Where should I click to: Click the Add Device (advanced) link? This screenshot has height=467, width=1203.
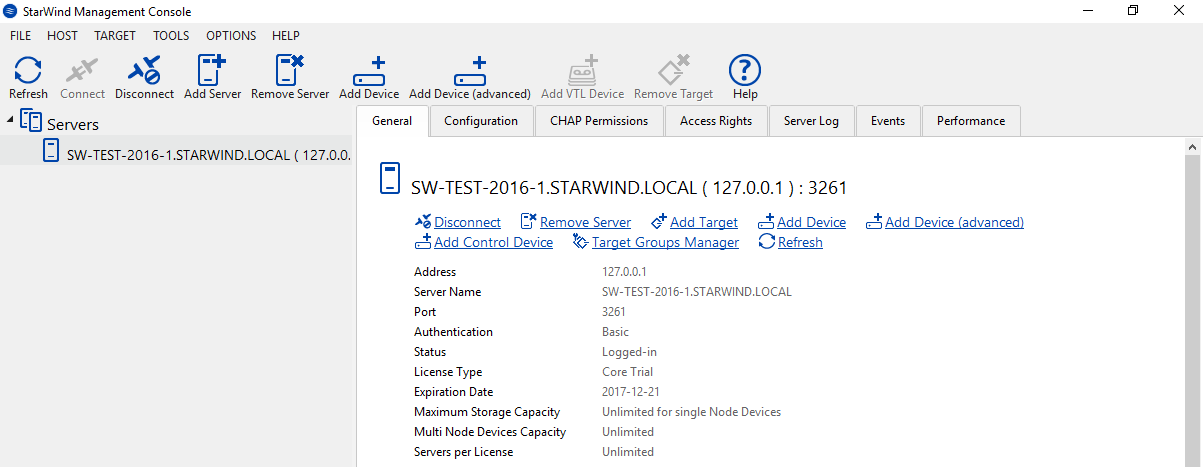click(954, 222)
